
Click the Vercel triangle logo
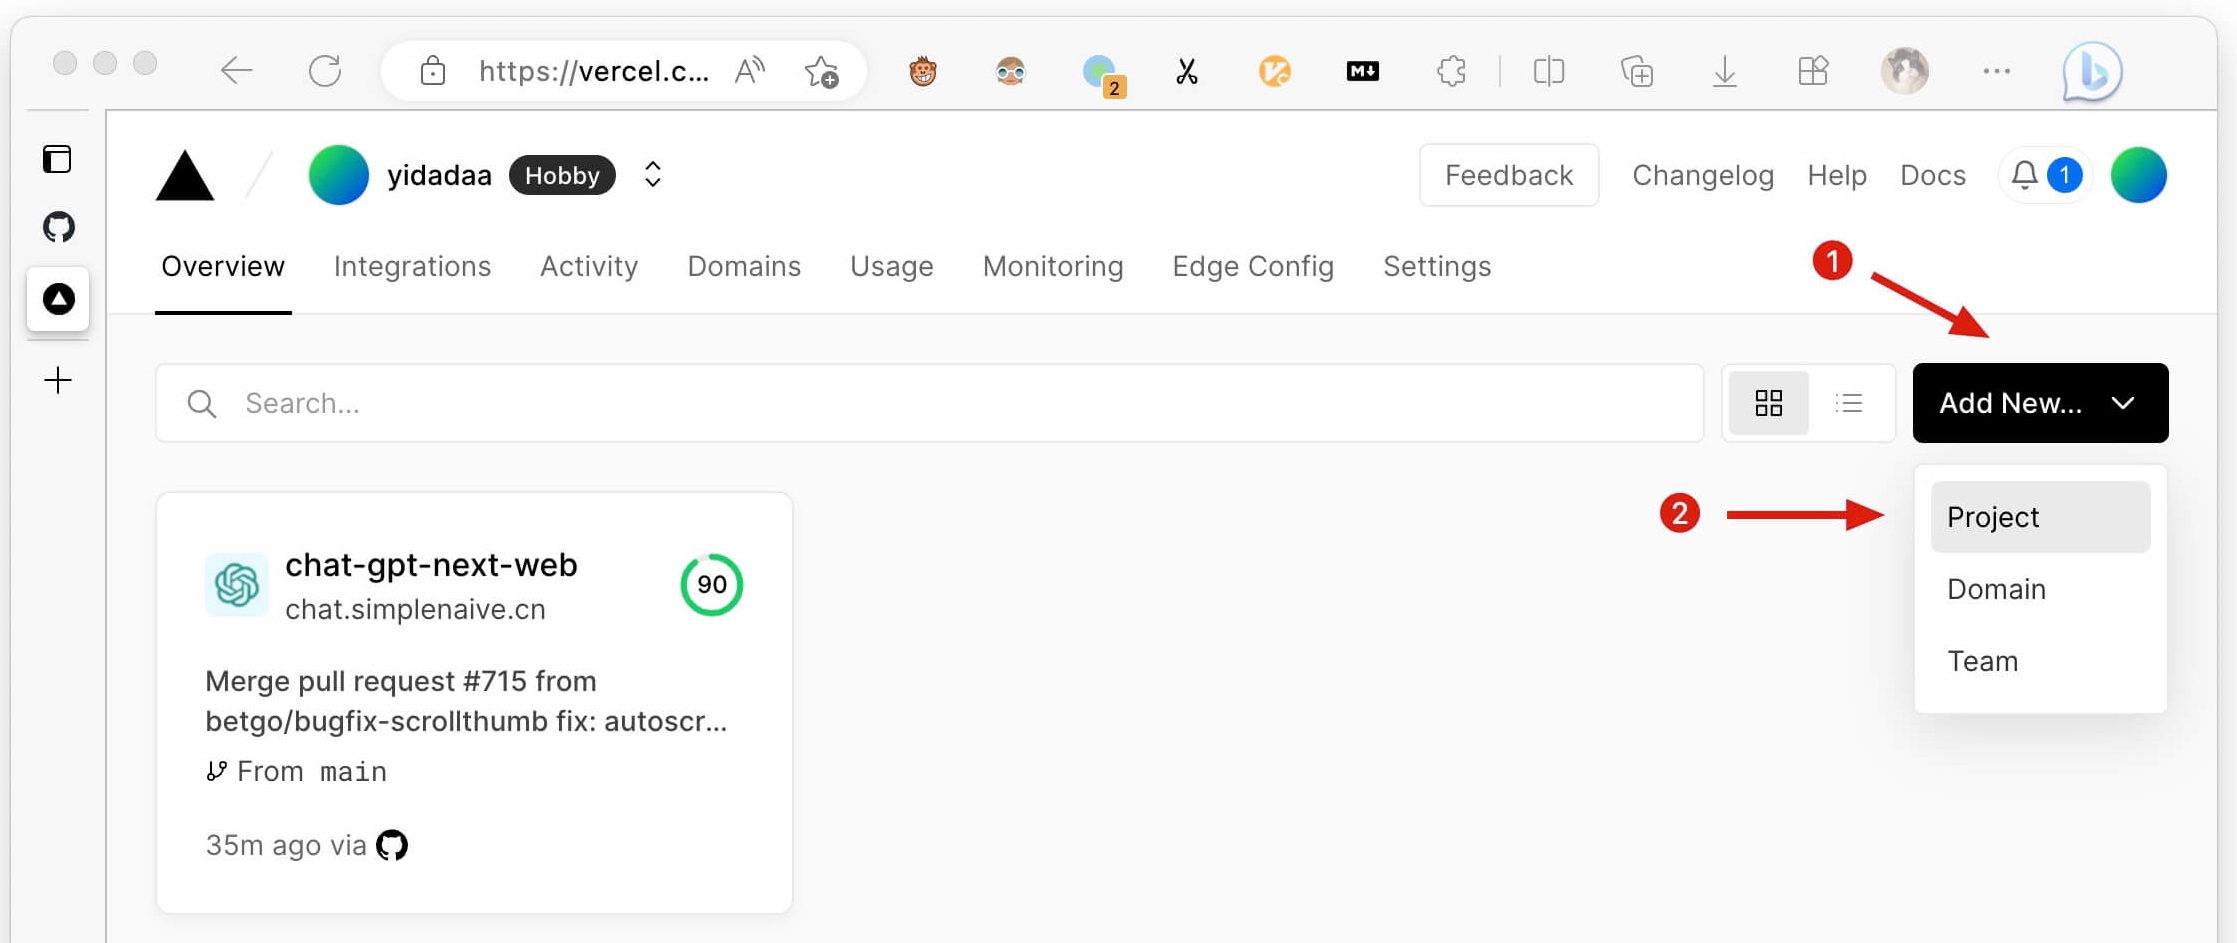[x=185, y=176]
